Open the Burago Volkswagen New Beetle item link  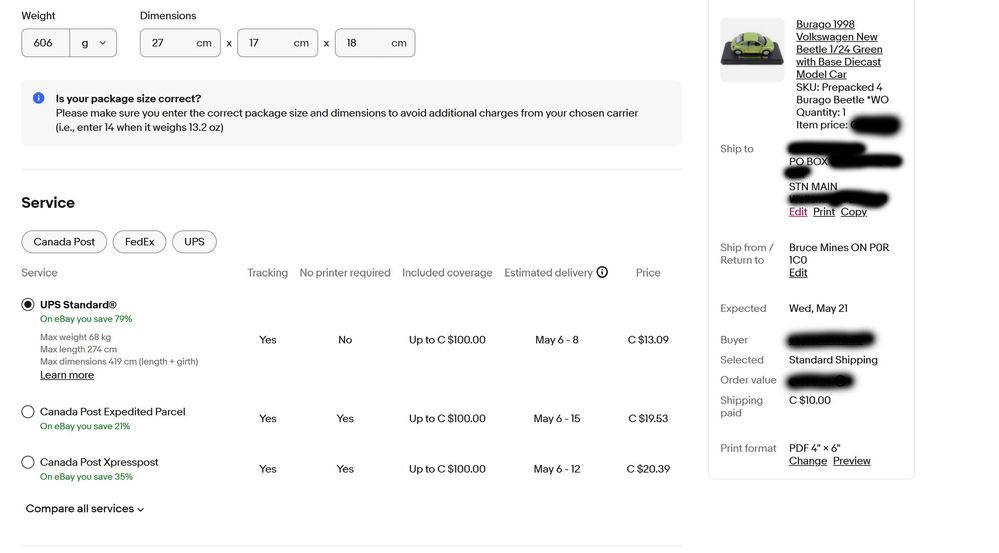point(839,49)
